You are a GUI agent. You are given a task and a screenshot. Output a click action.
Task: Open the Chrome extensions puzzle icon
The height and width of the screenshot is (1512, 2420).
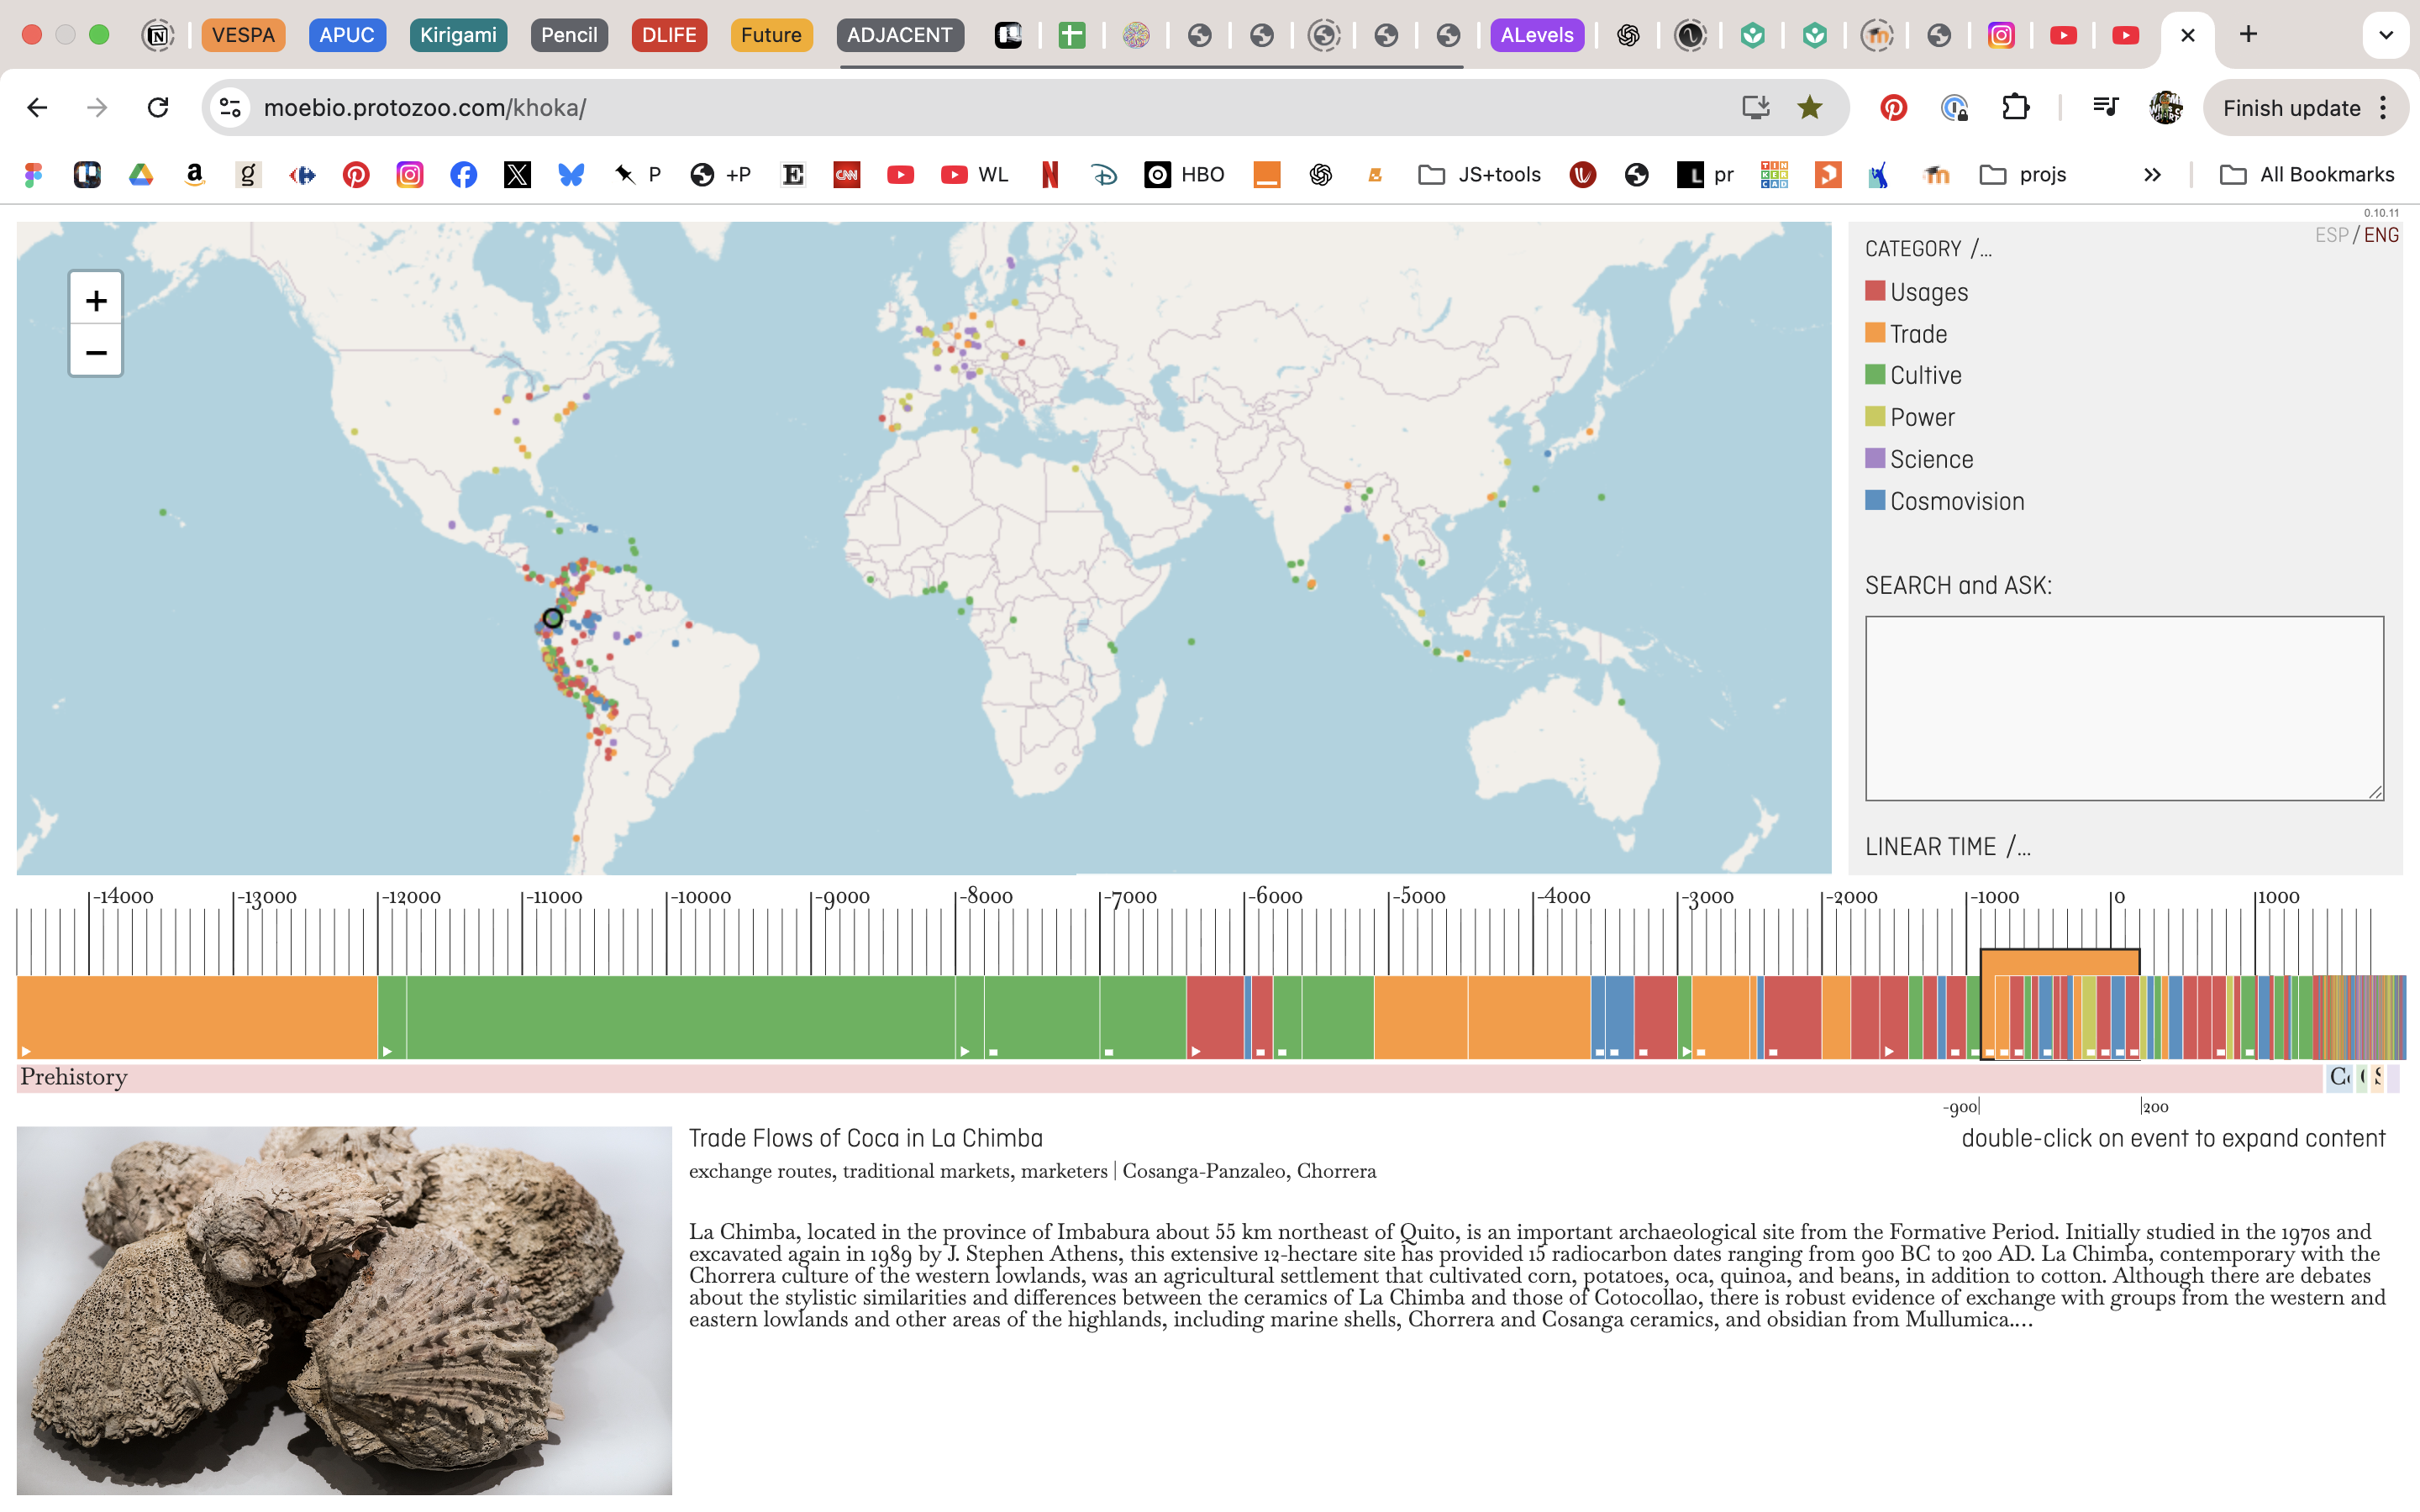tap(2015, 107)
